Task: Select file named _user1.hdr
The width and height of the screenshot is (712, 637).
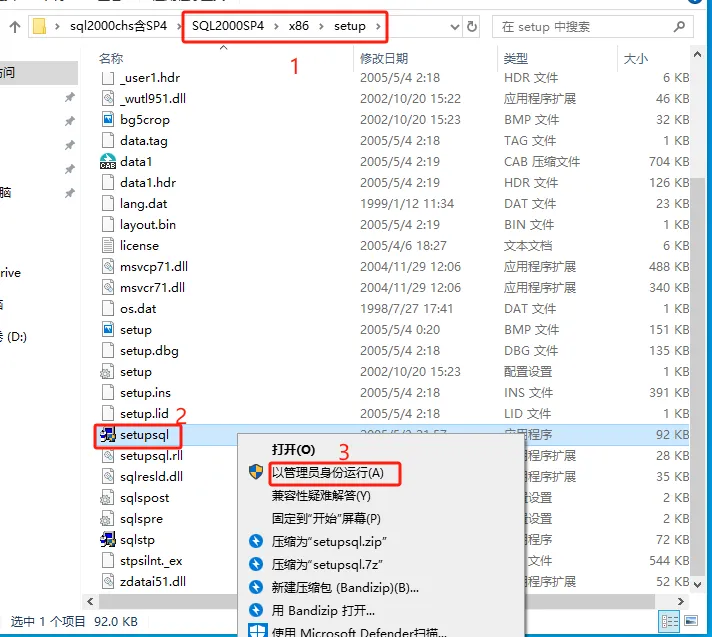Action: tap(150, 78)
